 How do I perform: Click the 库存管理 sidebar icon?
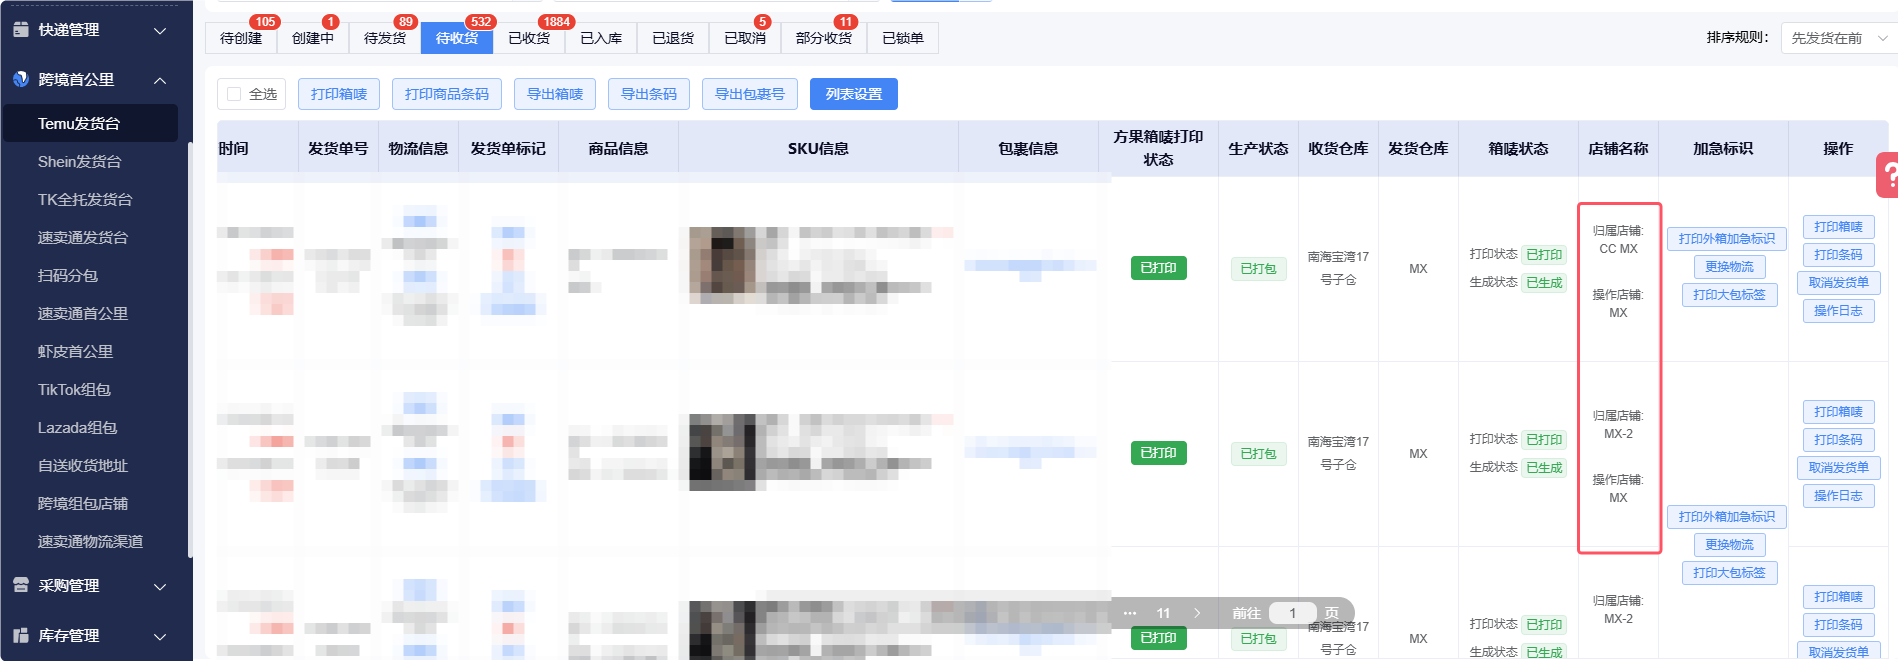pos(21,635)
